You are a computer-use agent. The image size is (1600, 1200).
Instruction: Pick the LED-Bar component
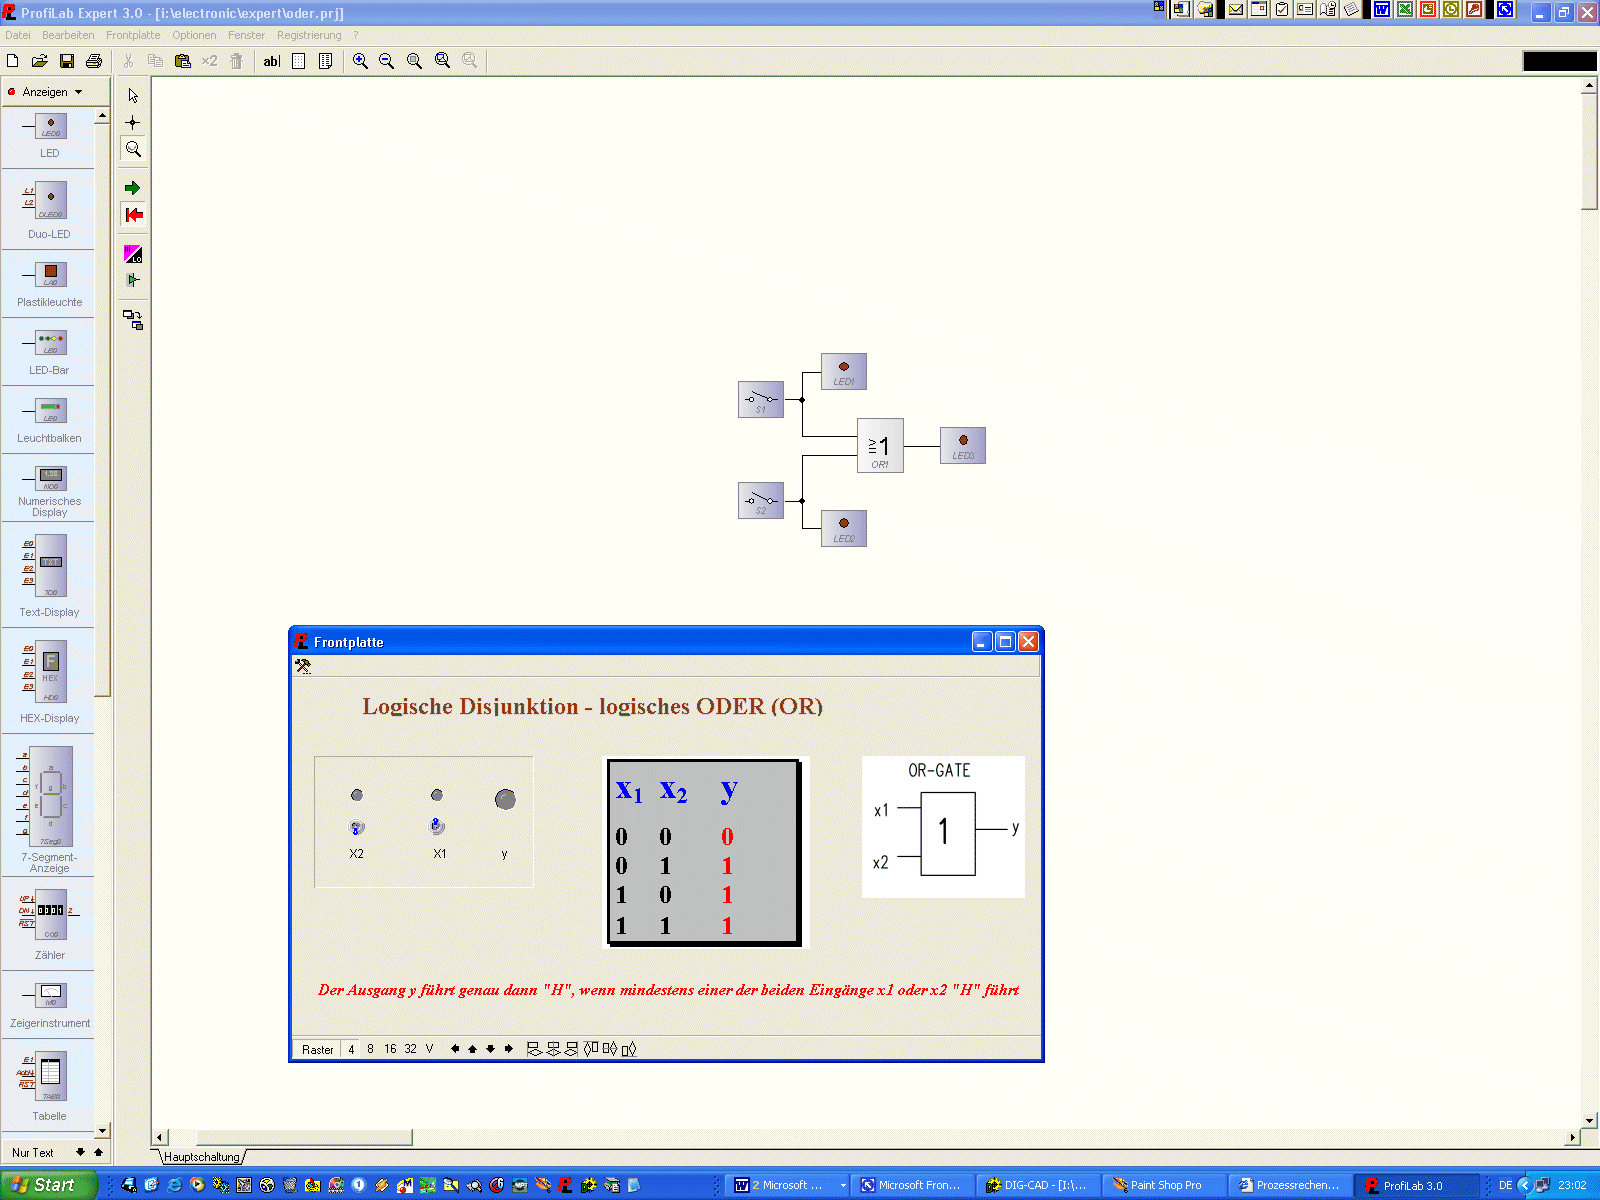tap(49, 352)
